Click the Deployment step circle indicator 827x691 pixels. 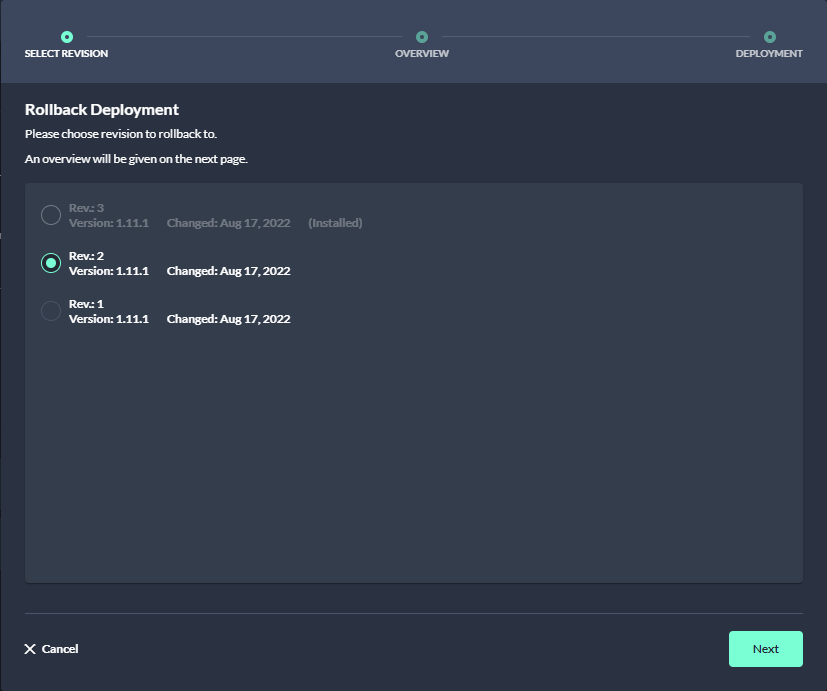[769, 37]
